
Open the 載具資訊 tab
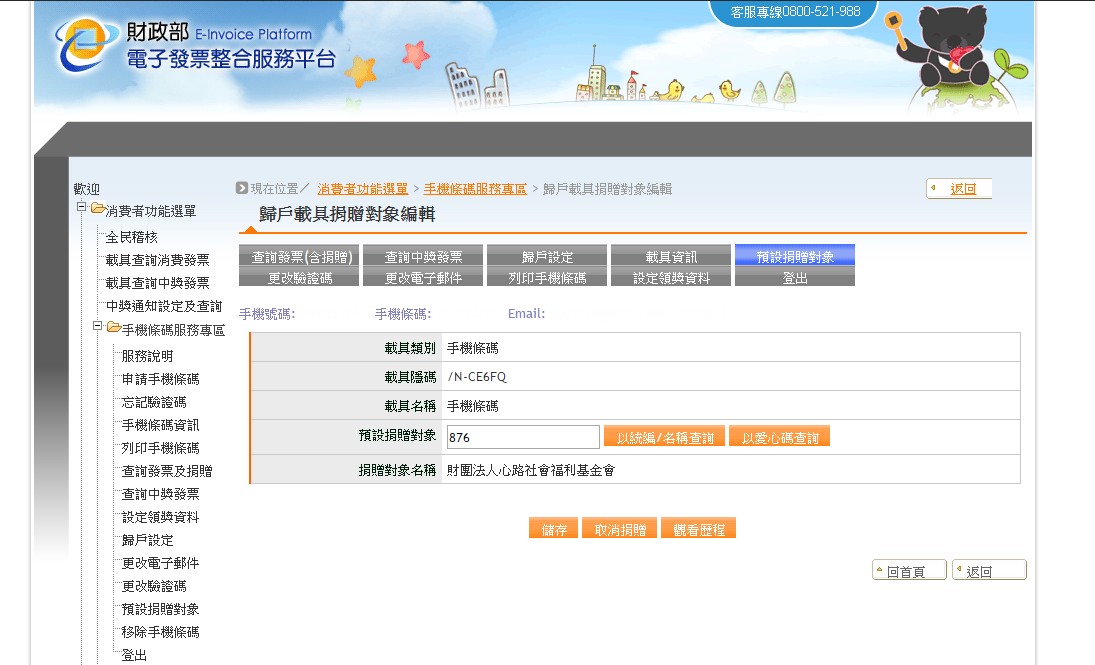[670, 256]
